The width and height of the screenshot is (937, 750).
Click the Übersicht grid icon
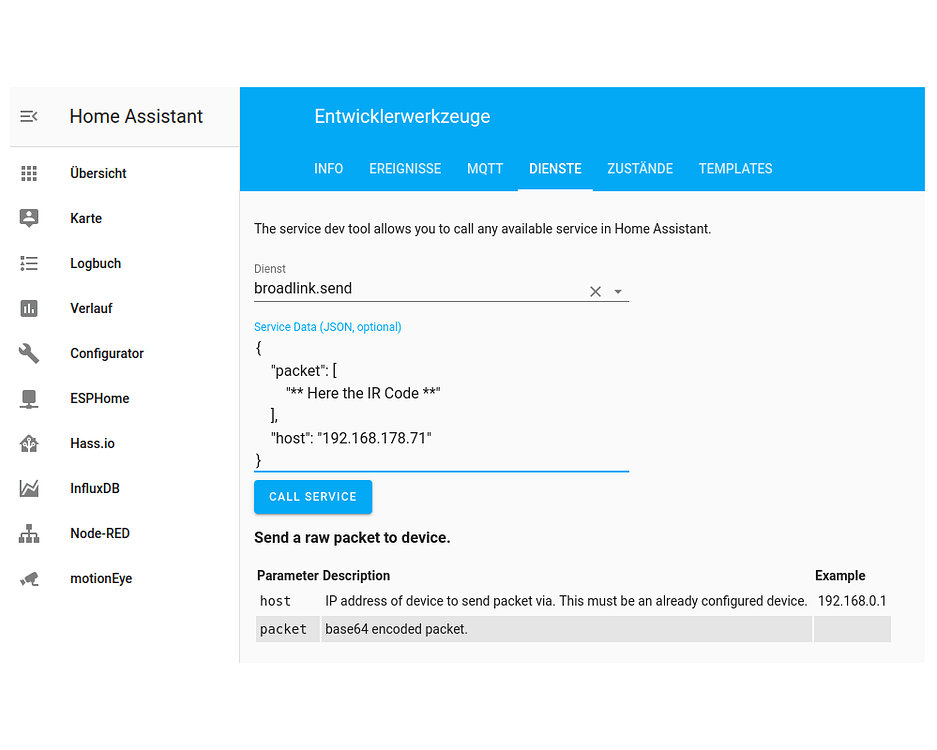tap(29, 173)
